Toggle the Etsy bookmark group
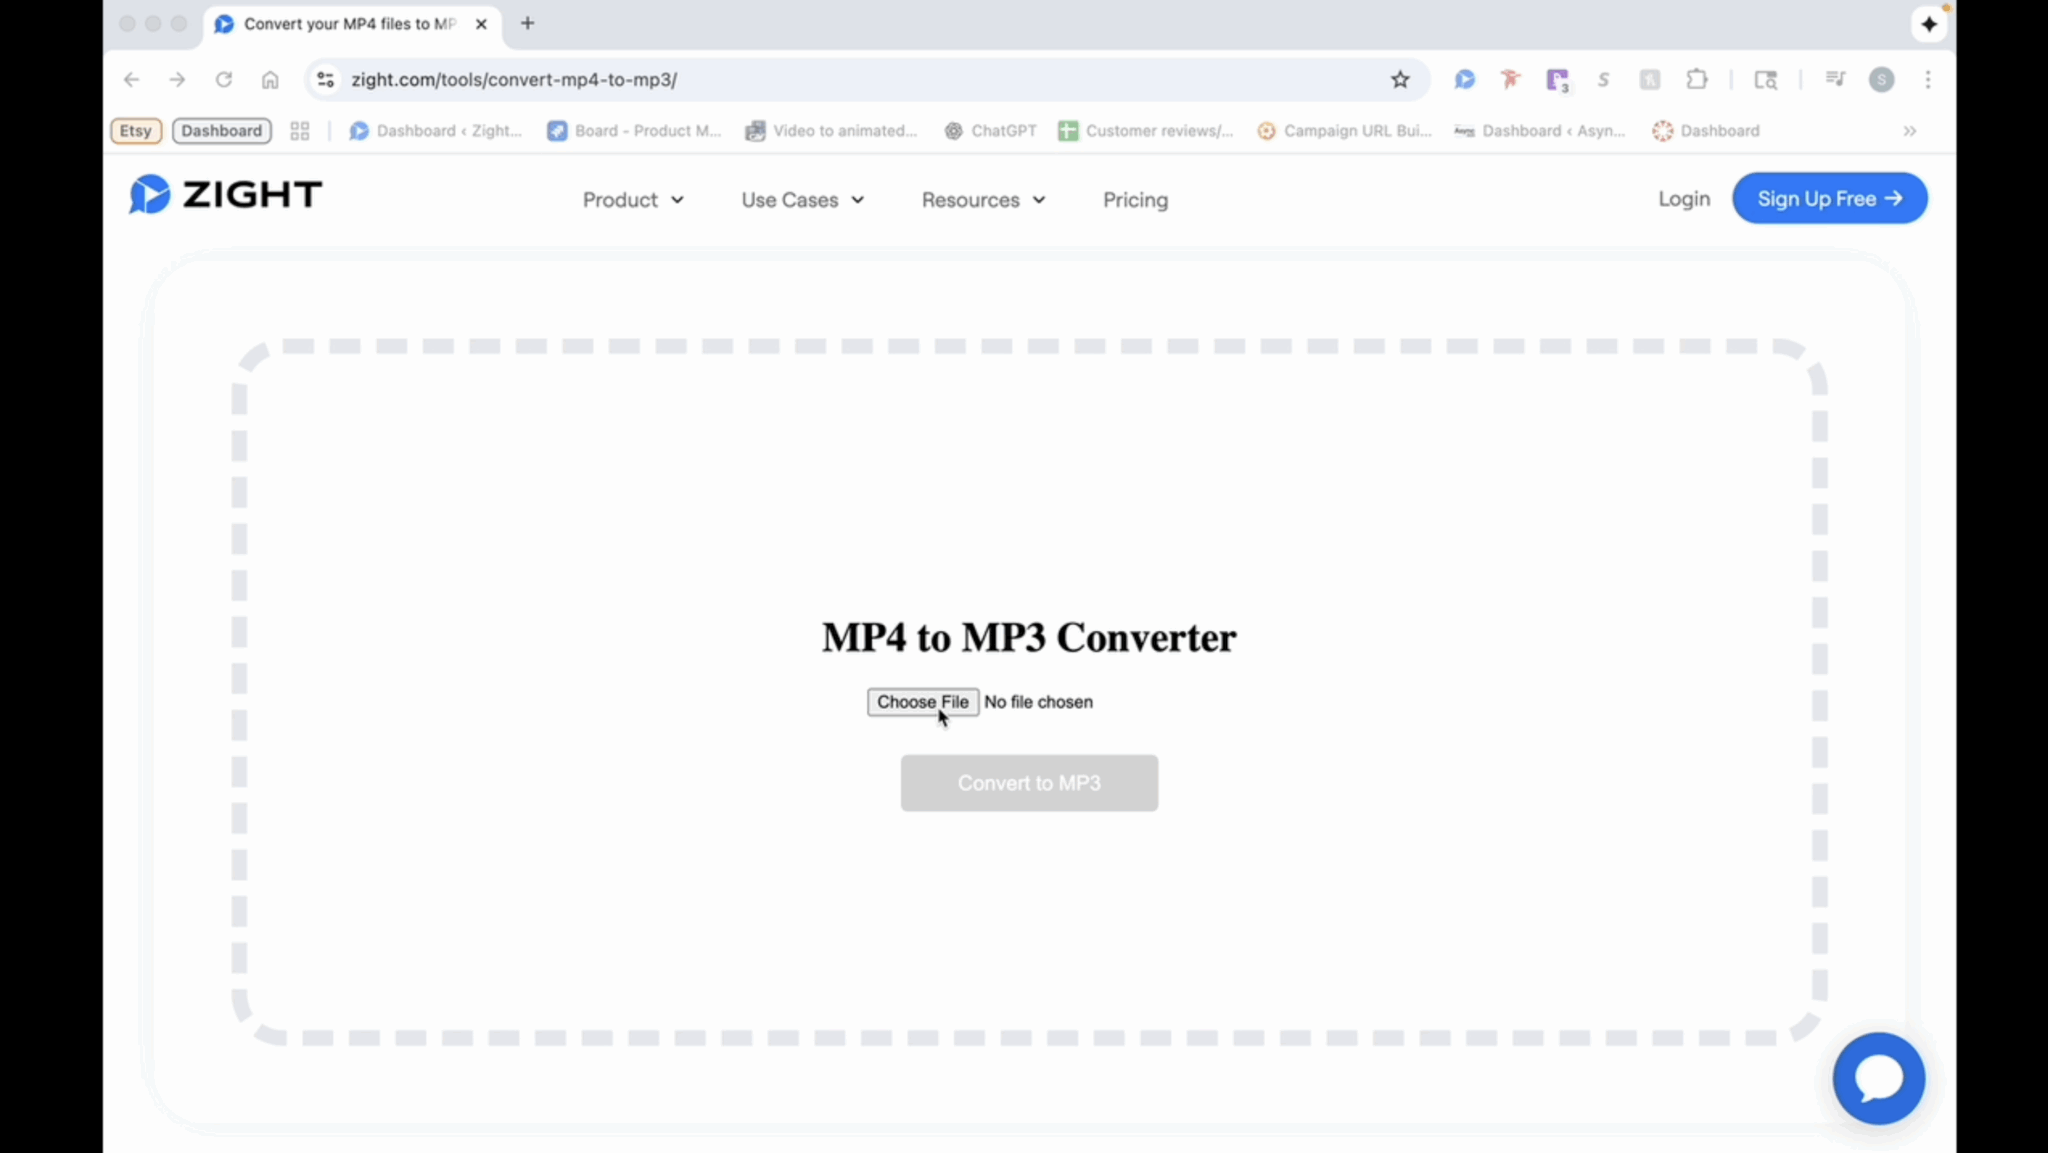The width and height of the screenshot is (2048, 1153). pos(136,130)
